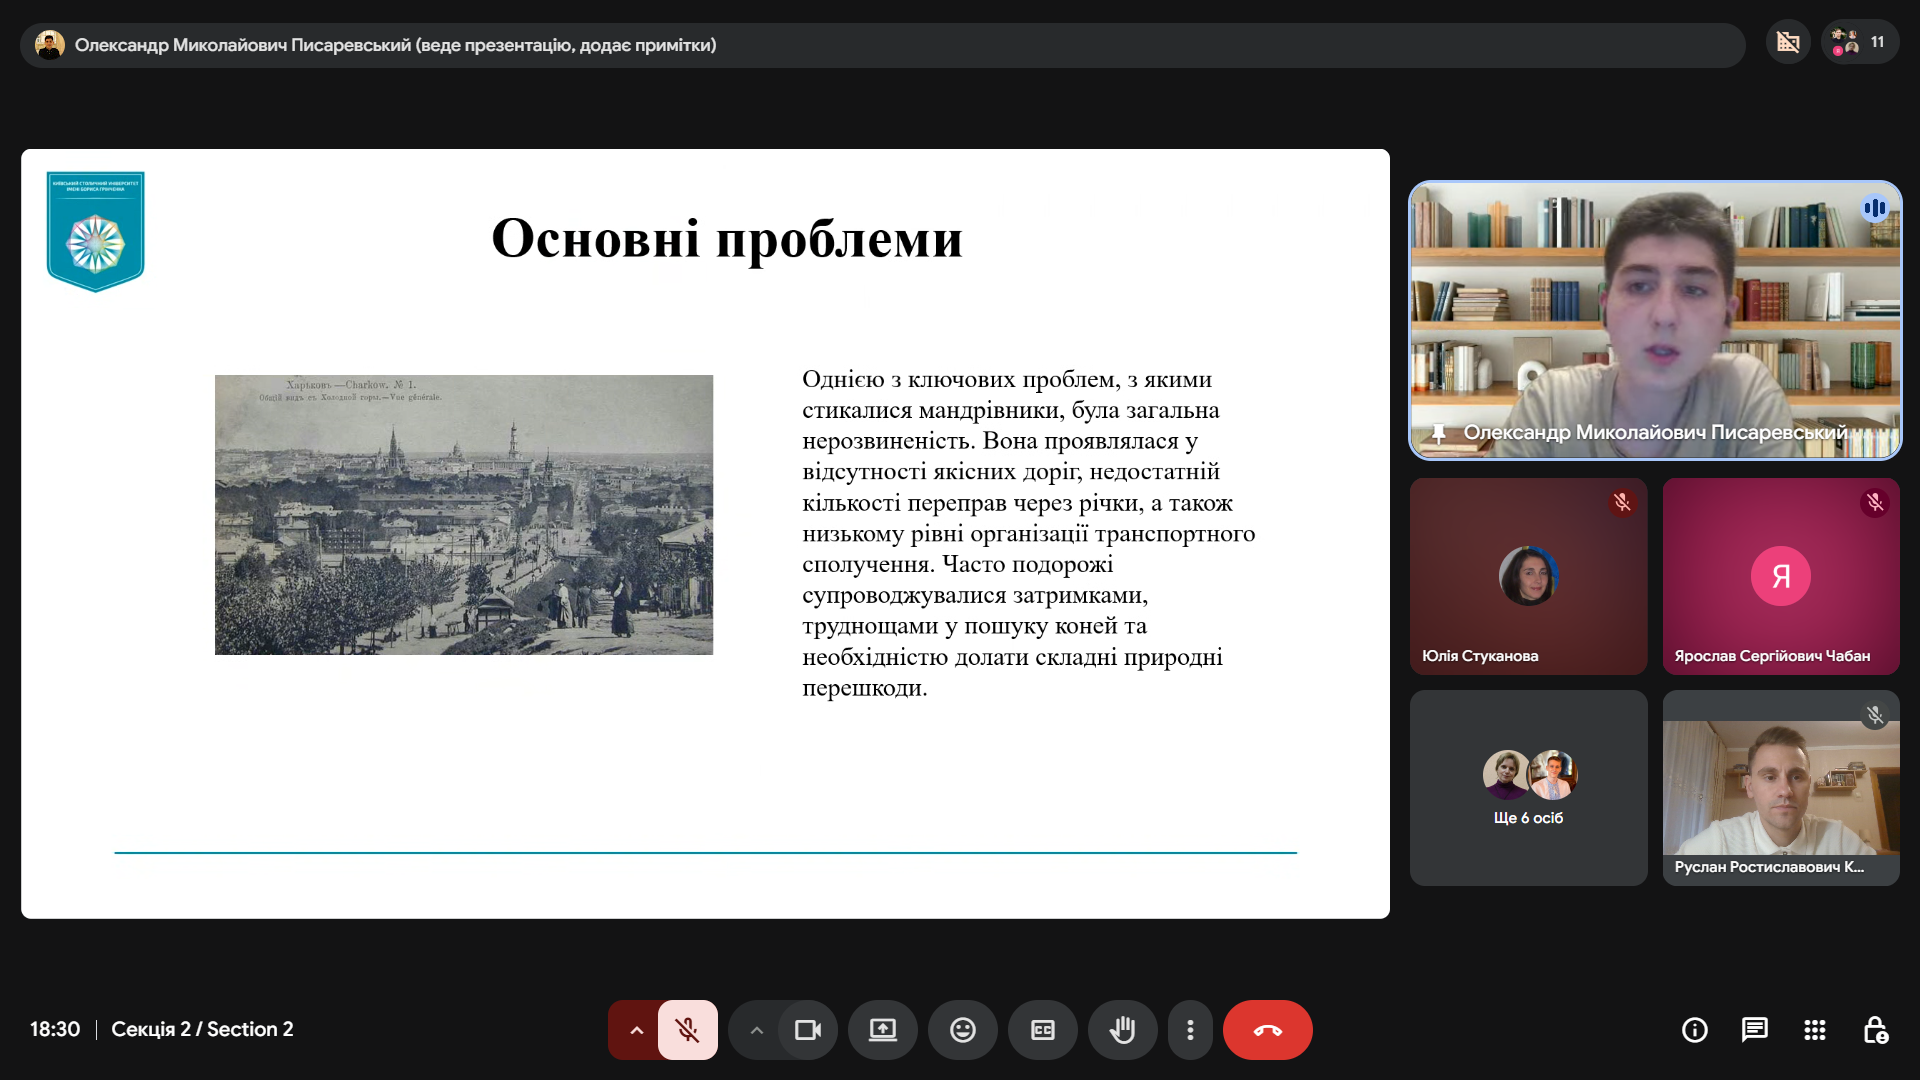1920x1080 pixels.
Task: Unmute the microphone
Action: (x=687, y=1030)
